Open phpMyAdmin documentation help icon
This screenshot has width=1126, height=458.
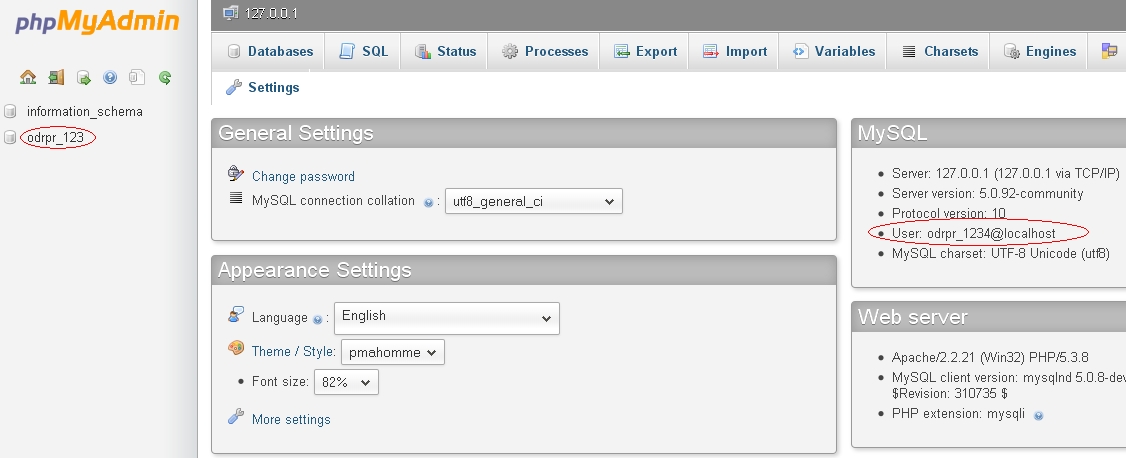point(110,78)
